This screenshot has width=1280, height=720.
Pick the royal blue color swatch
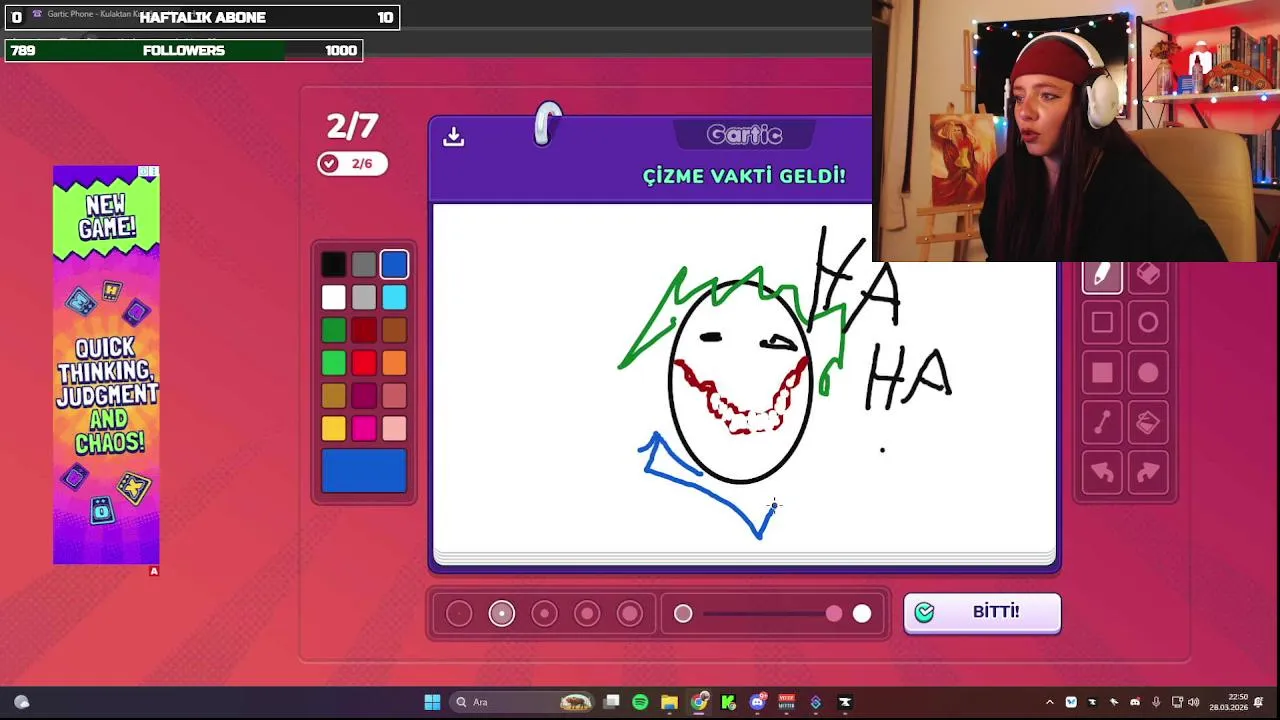point(394,264)
